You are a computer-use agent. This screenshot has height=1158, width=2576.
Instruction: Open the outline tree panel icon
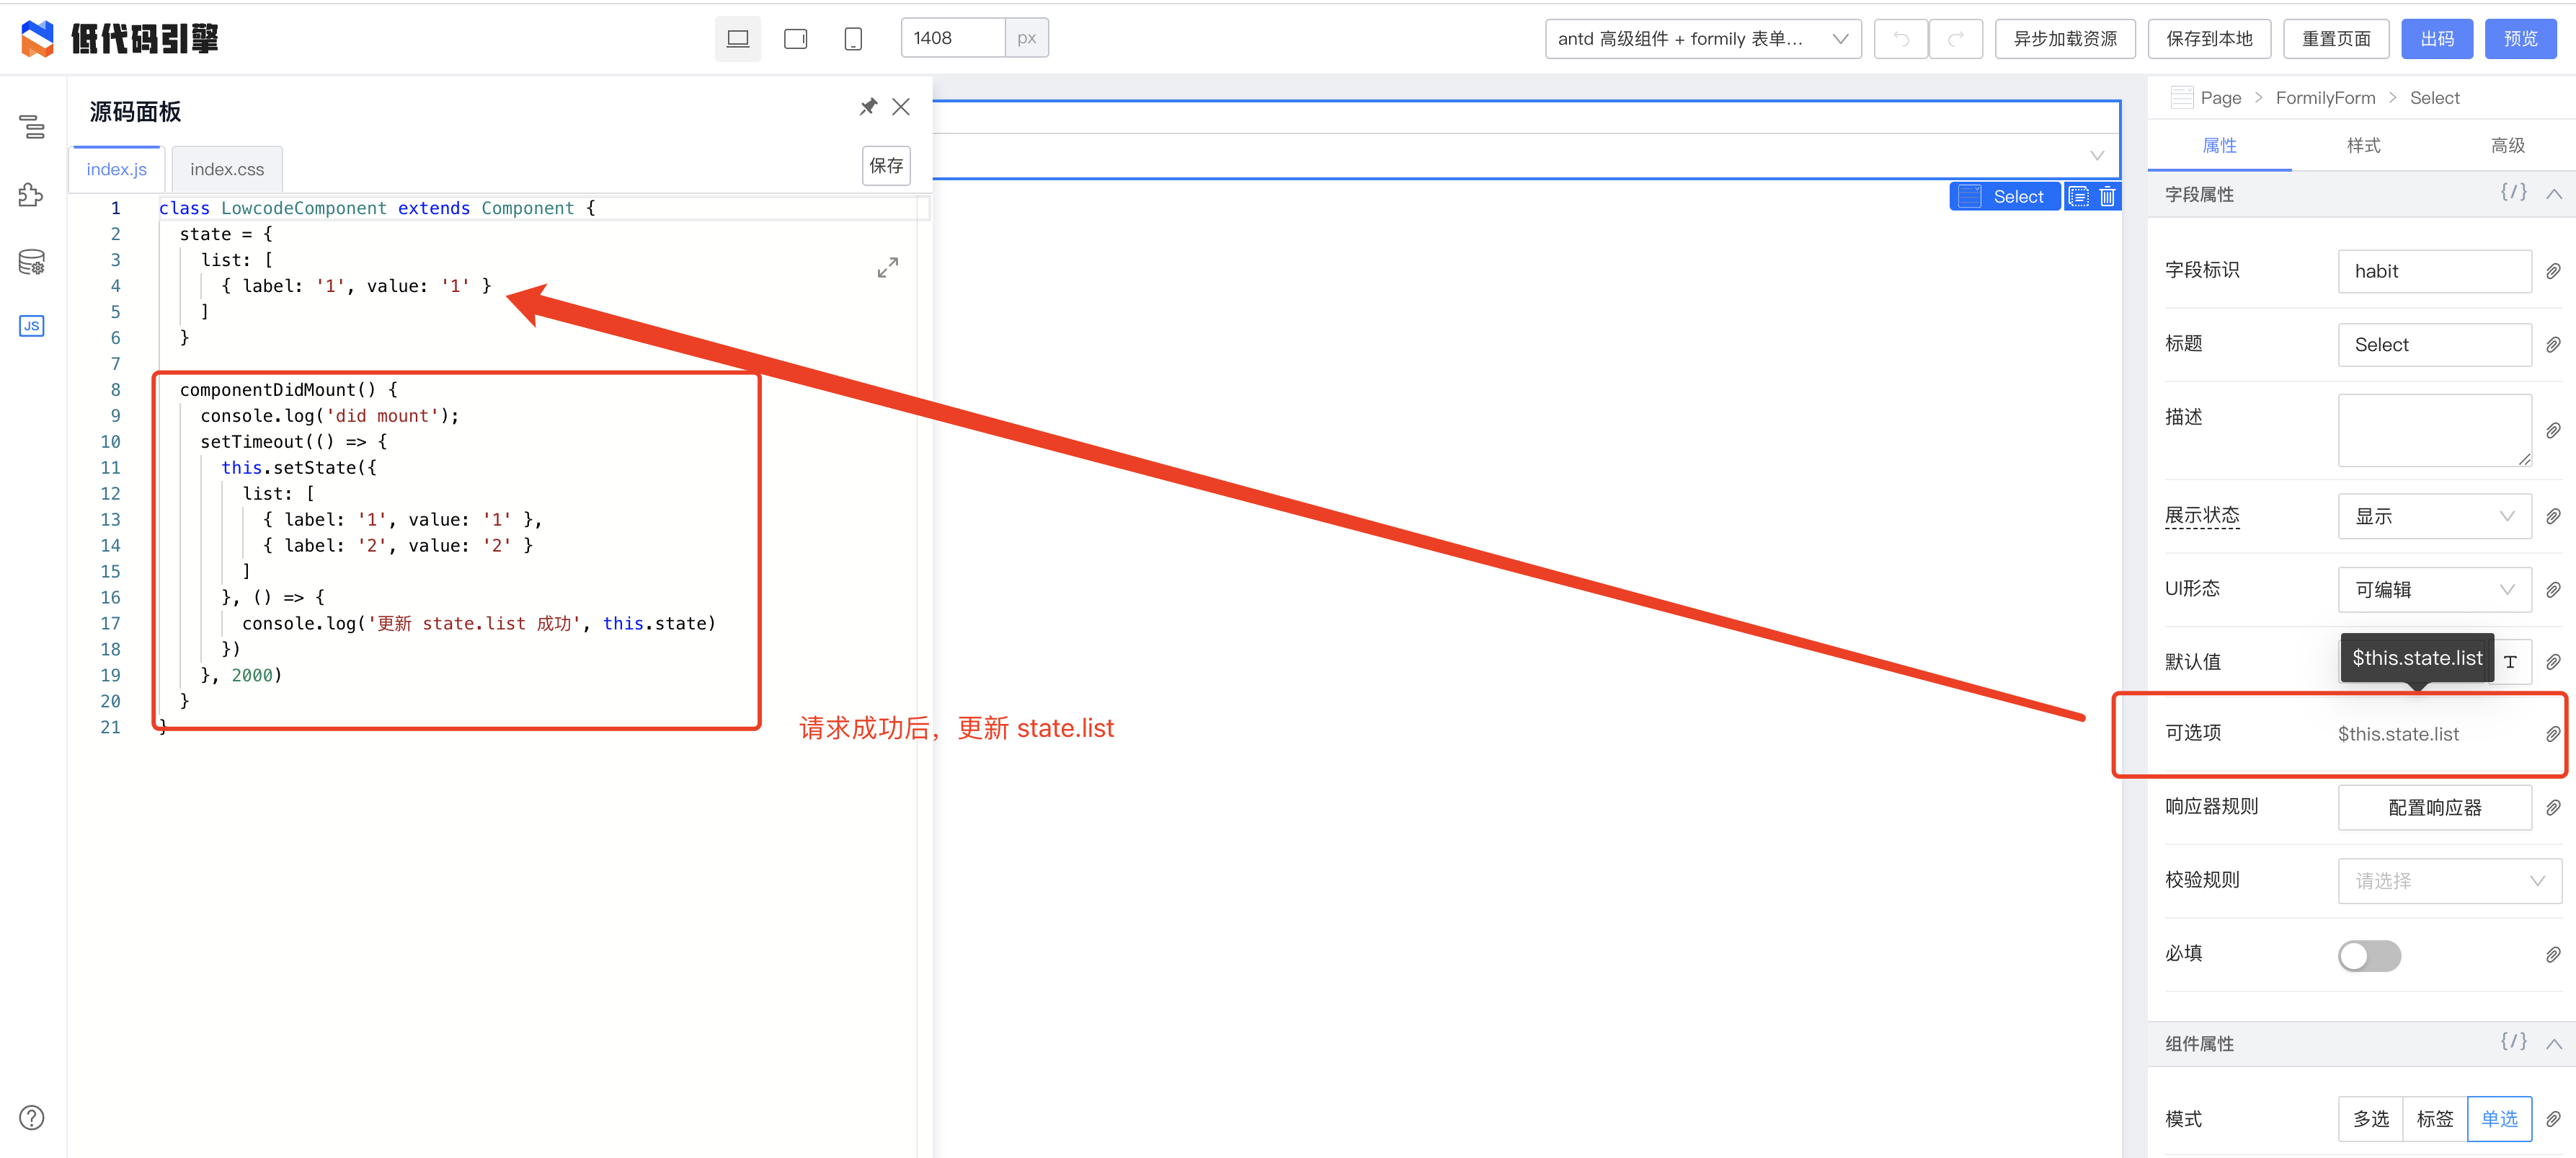32,128
